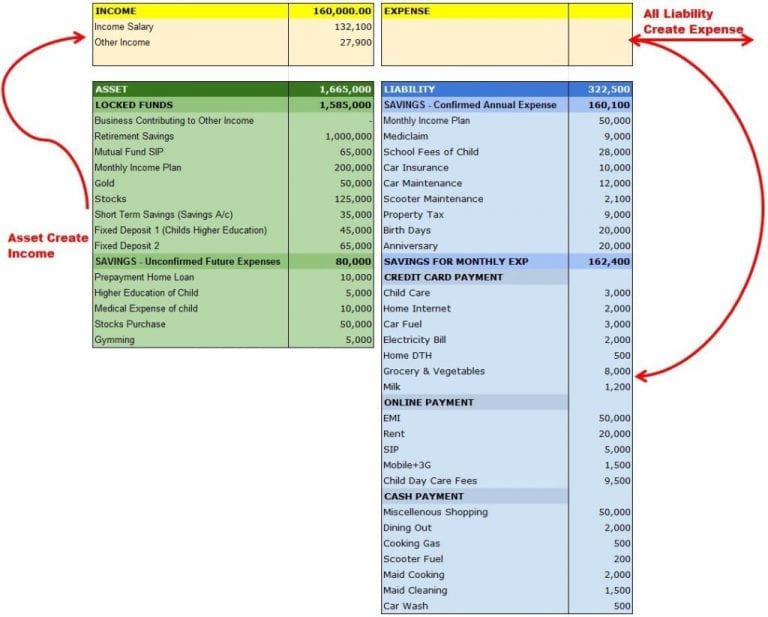Select the School Fees of Child cell
768x617 pixels.
pyautogui.click(x=430, y=152)
